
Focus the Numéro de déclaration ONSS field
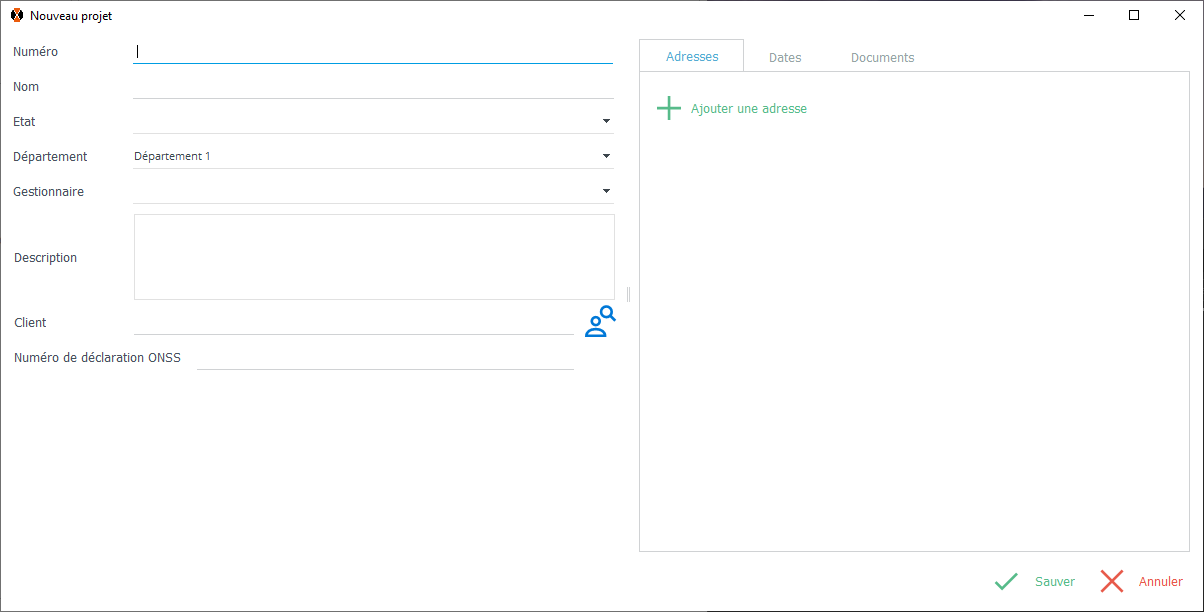[x=385, y=358]
